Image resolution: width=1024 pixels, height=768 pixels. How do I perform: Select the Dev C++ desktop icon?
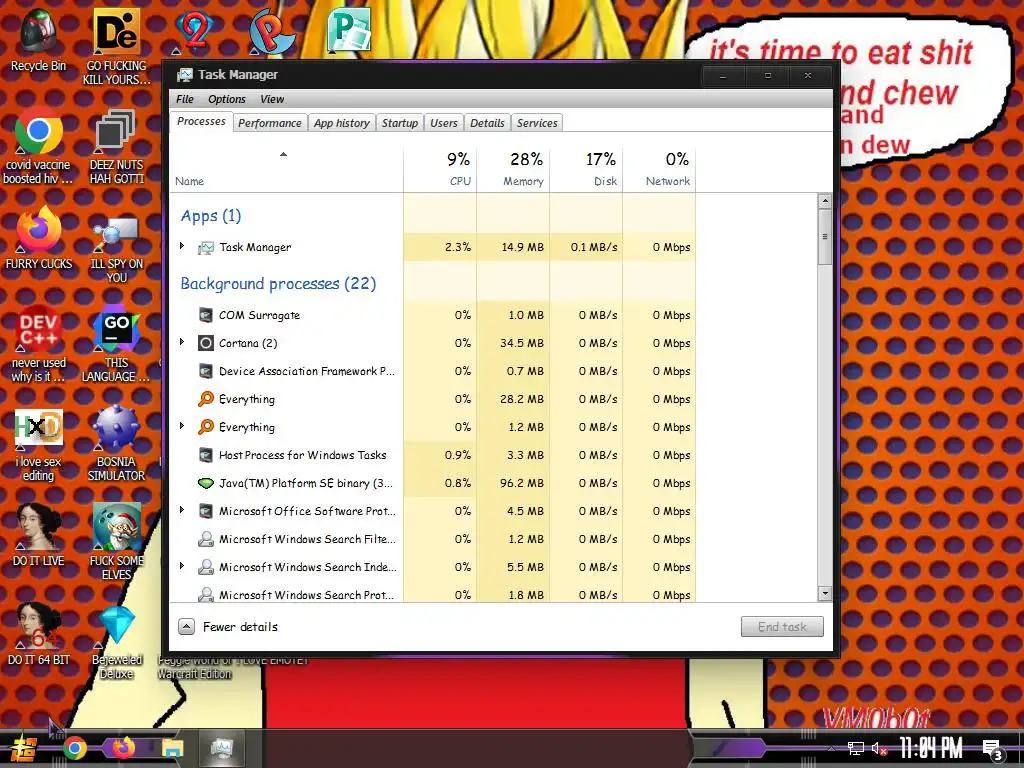point(39,343)
